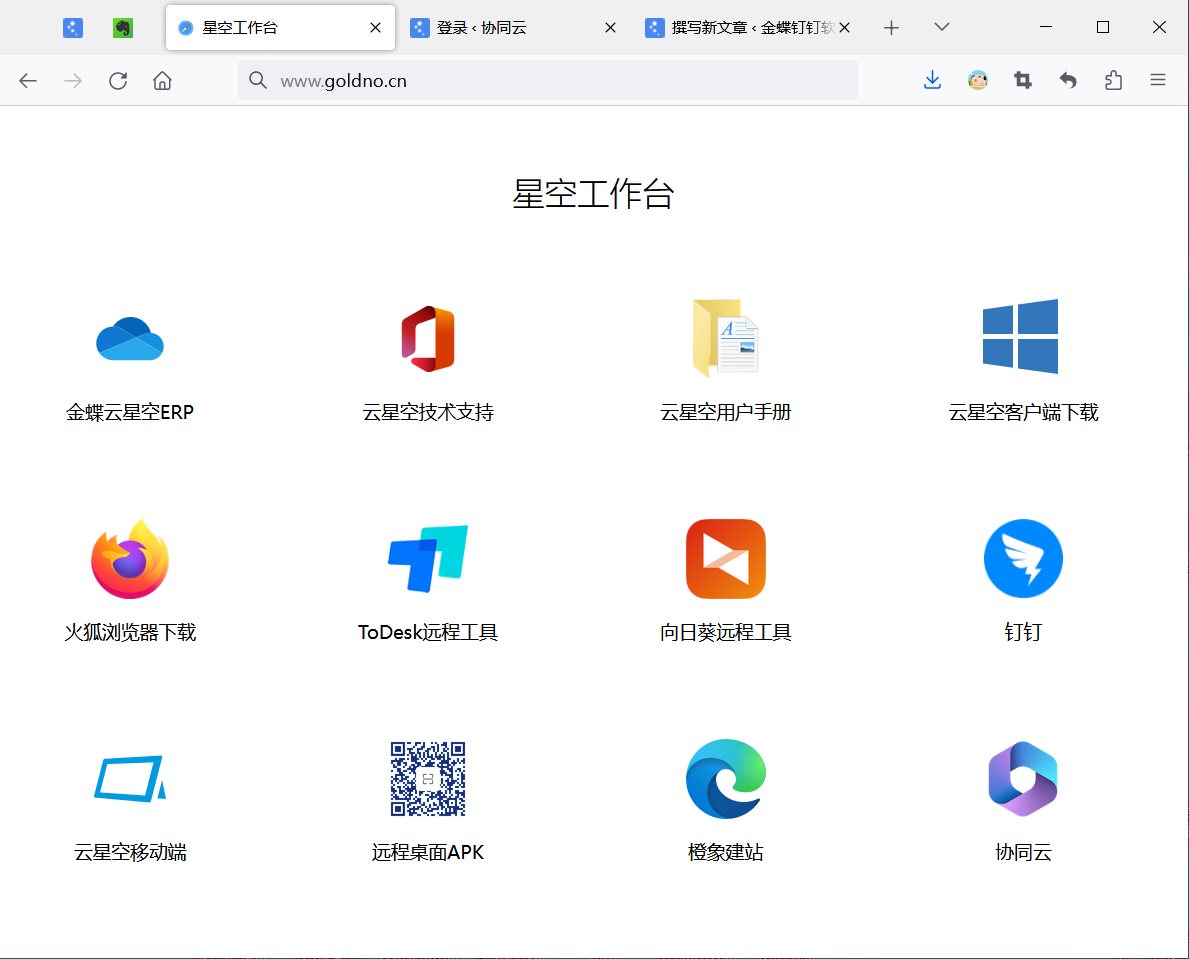Click the 向日葵远程工具 label
Viewport: 1189px width, 959px height.
726,632
